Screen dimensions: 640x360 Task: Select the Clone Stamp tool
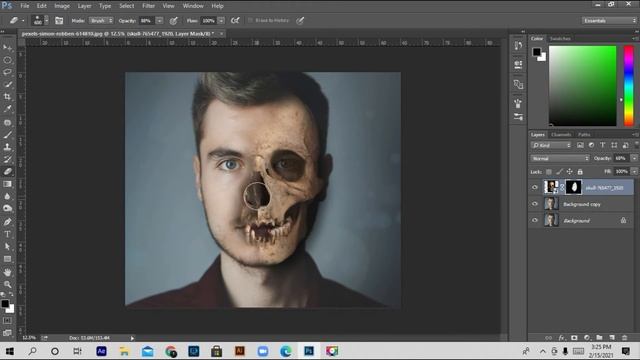[x=7, y=147]
